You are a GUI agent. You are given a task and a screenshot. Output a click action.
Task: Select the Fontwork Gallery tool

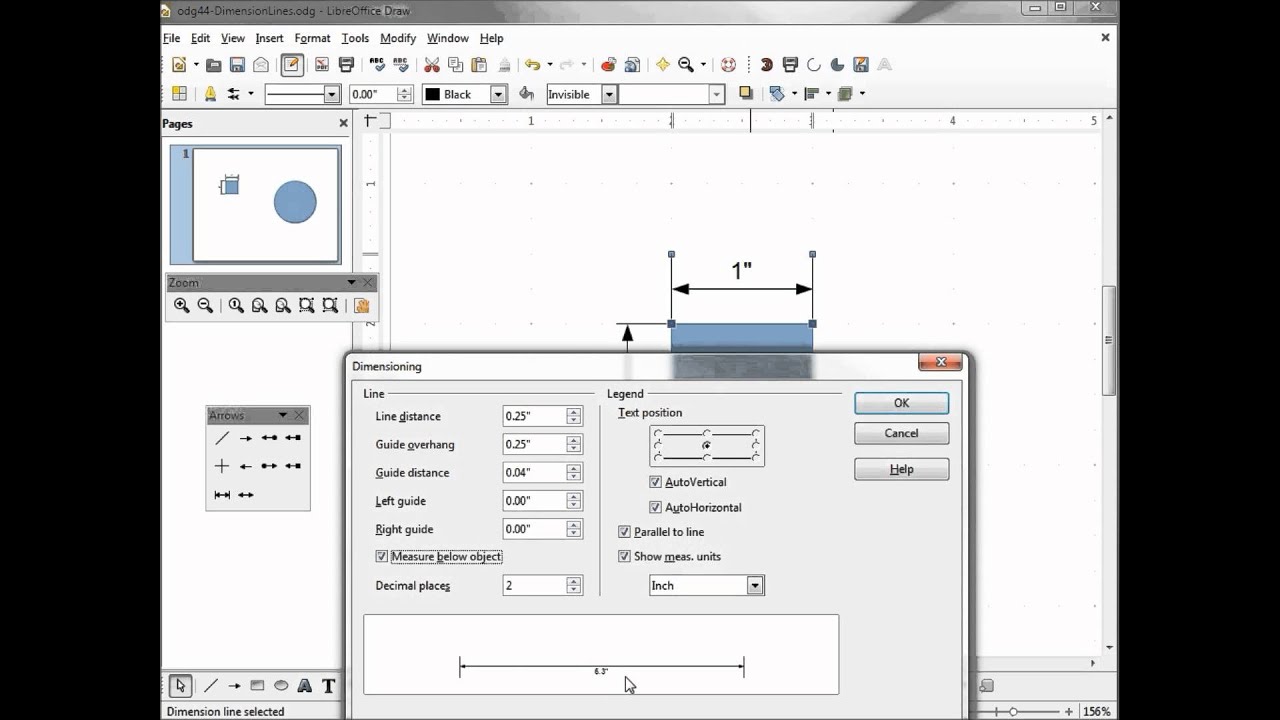pyautogui.click(x=304, y=685)
